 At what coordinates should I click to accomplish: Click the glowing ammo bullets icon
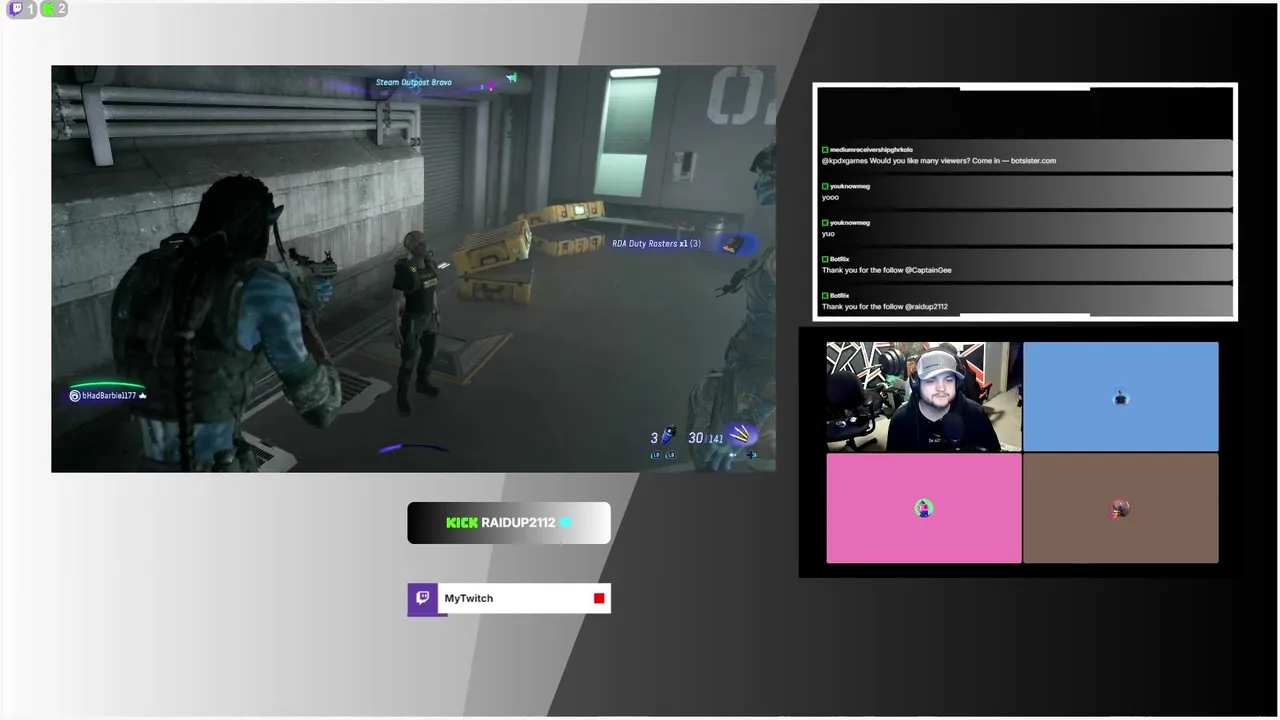tap(740, 434)
